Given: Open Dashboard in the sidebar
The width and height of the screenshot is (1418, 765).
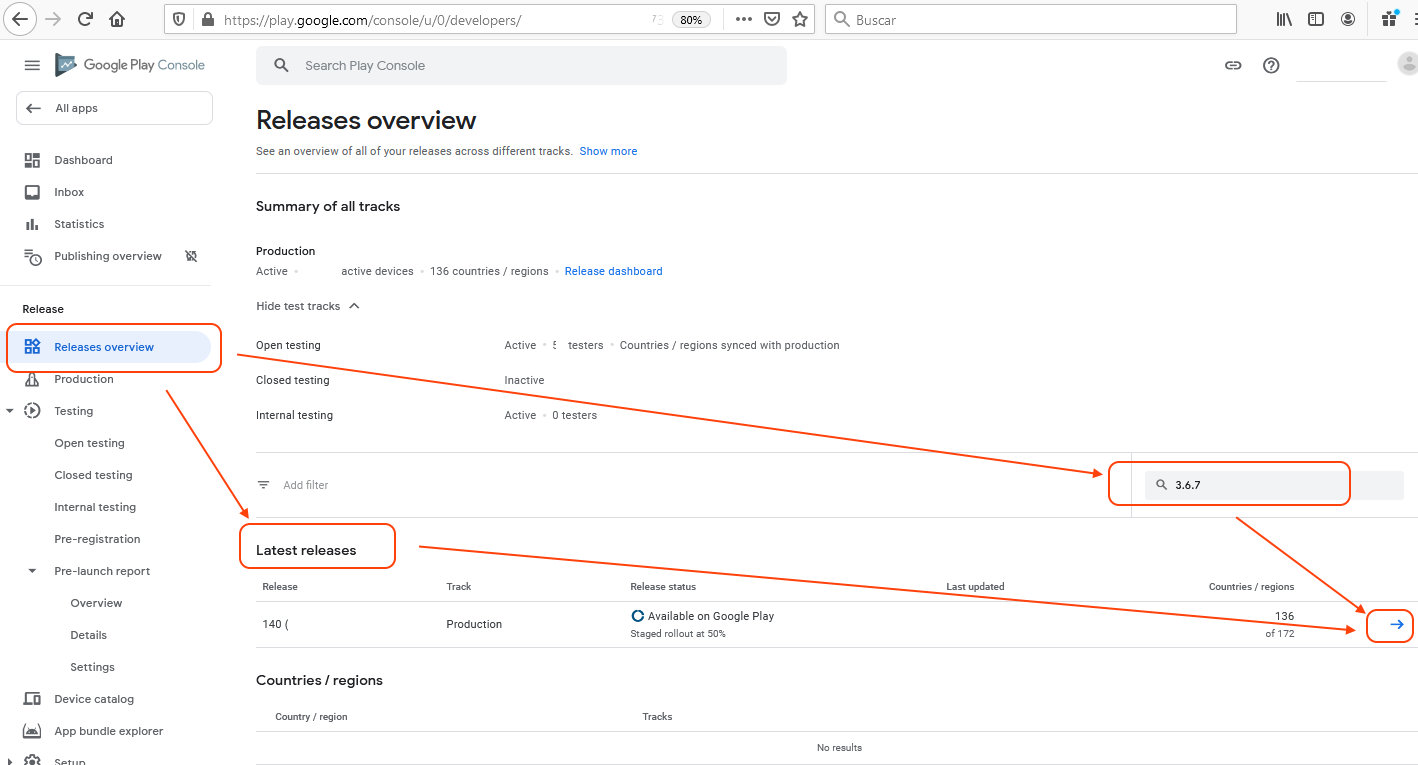Looking at the screenshot, I should (x=83, y=160).
